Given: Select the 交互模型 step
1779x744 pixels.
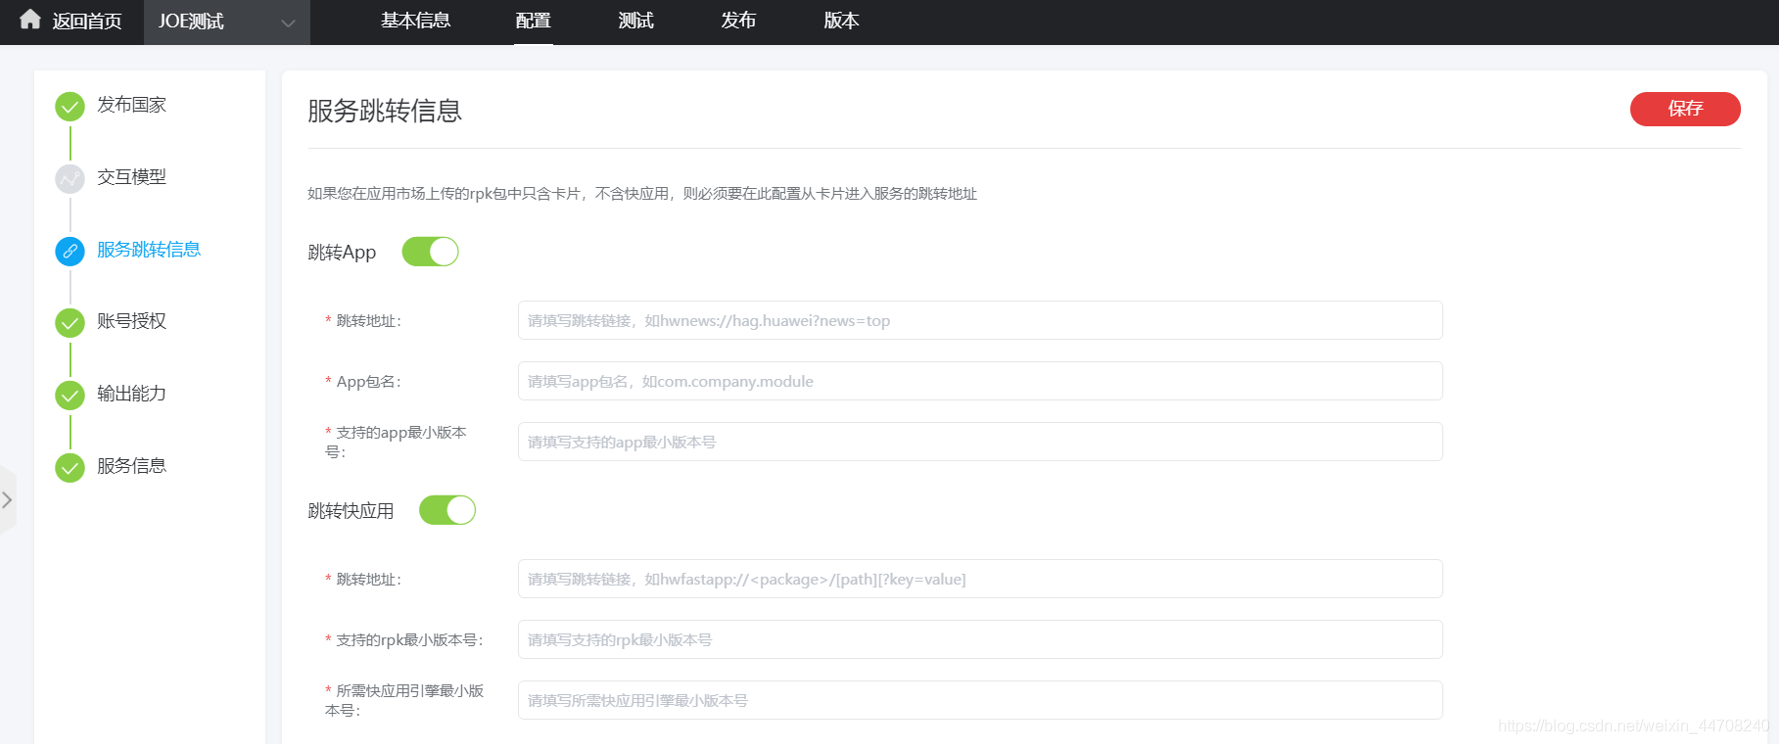Looking at the screenshot, I should coord(131,177).
